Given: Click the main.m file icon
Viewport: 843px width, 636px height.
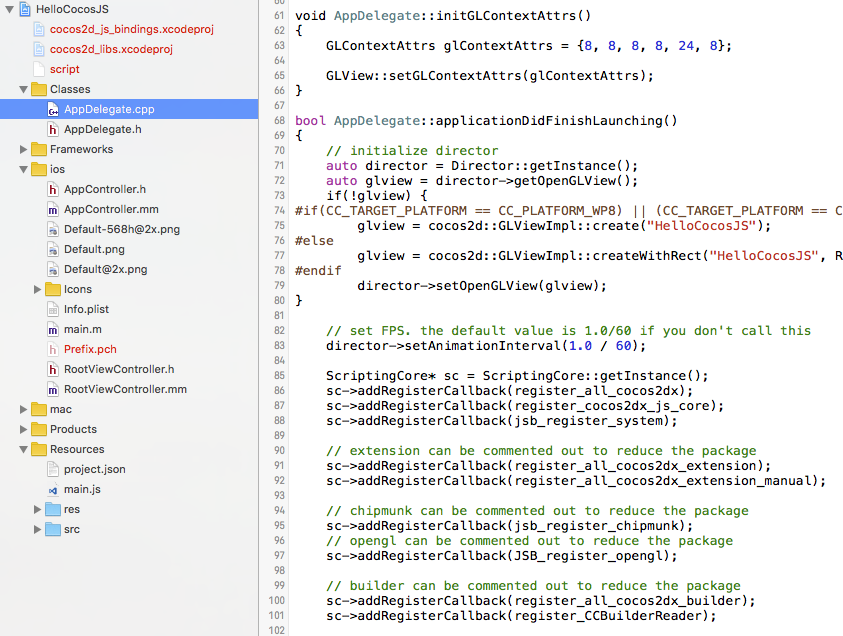Looking at the screenshot, I should (x=53, y=329).
